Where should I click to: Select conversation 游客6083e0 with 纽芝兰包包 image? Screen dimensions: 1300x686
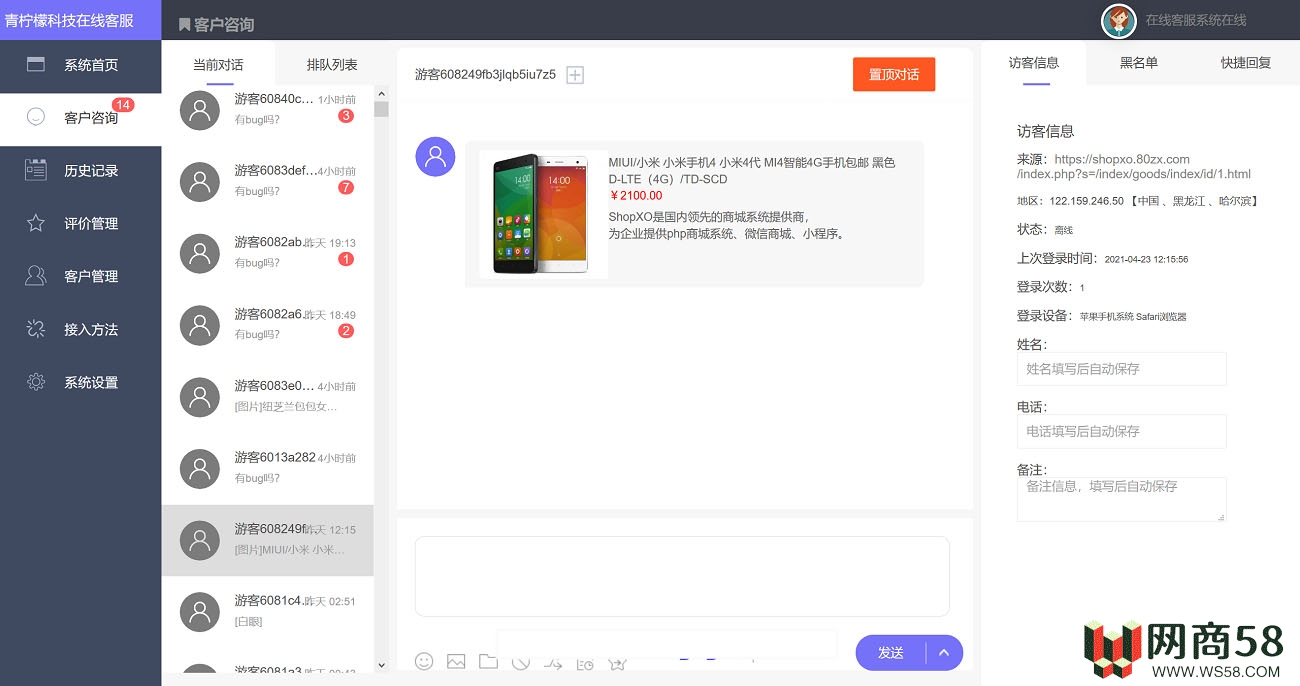click(x=268, y=396)
